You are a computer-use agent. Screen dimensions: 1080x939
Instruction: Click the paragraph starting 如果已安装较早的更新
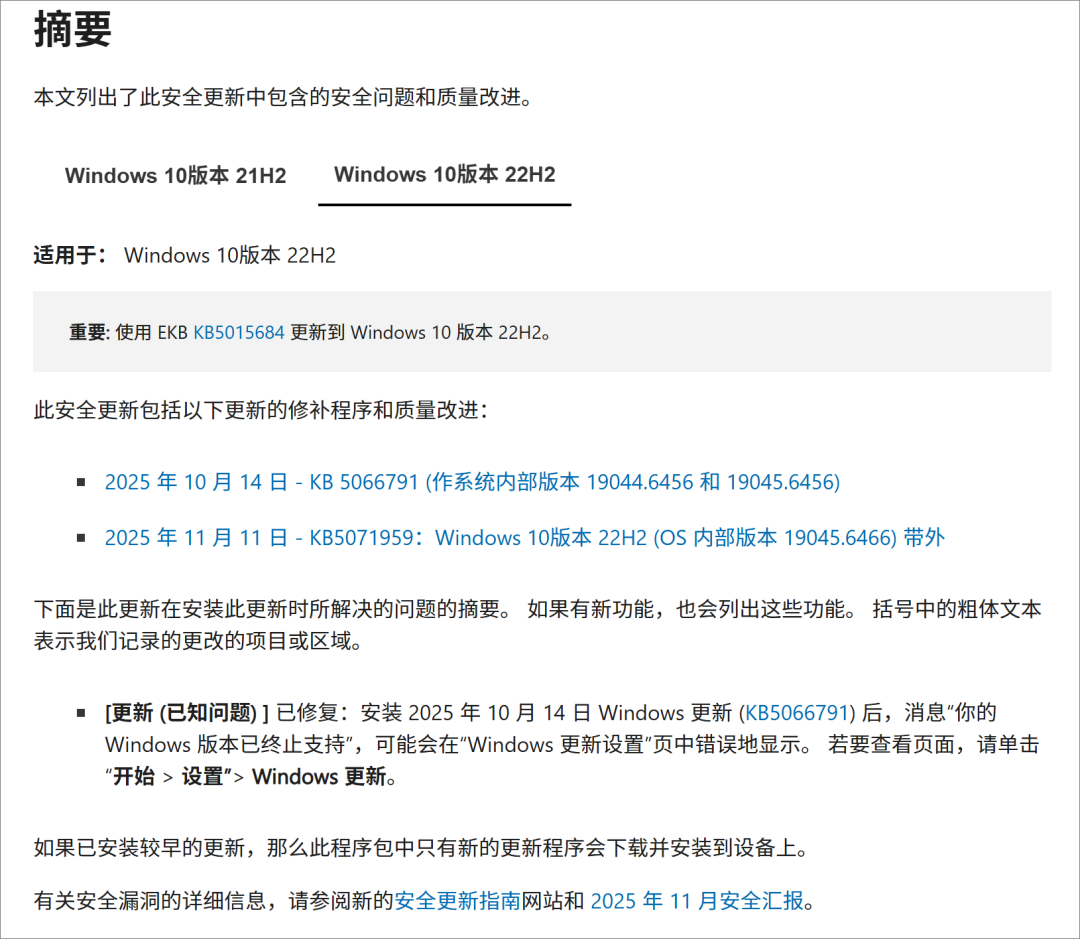pyautogui.click(x=421, y=847)
